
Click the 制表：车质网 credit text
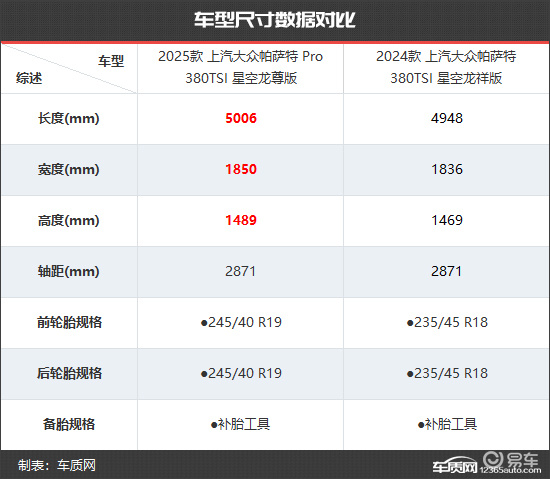click(57, 465)
